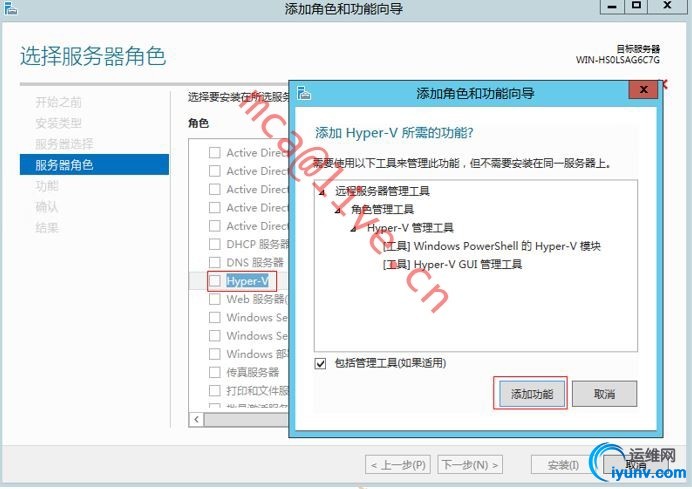Screen dimensions: 692x489
Task: Collapse the Hyper-V 管理工具 tree node
Action: tap(354, 229)
